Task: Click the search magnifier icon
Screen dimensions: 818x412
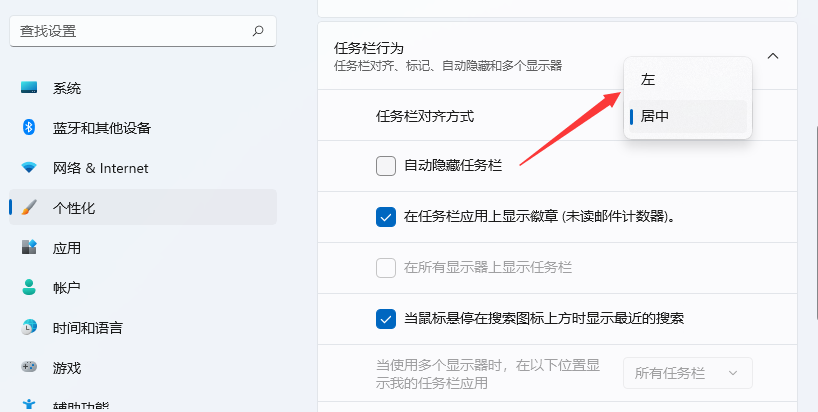Action: click(x=258, y=31)
